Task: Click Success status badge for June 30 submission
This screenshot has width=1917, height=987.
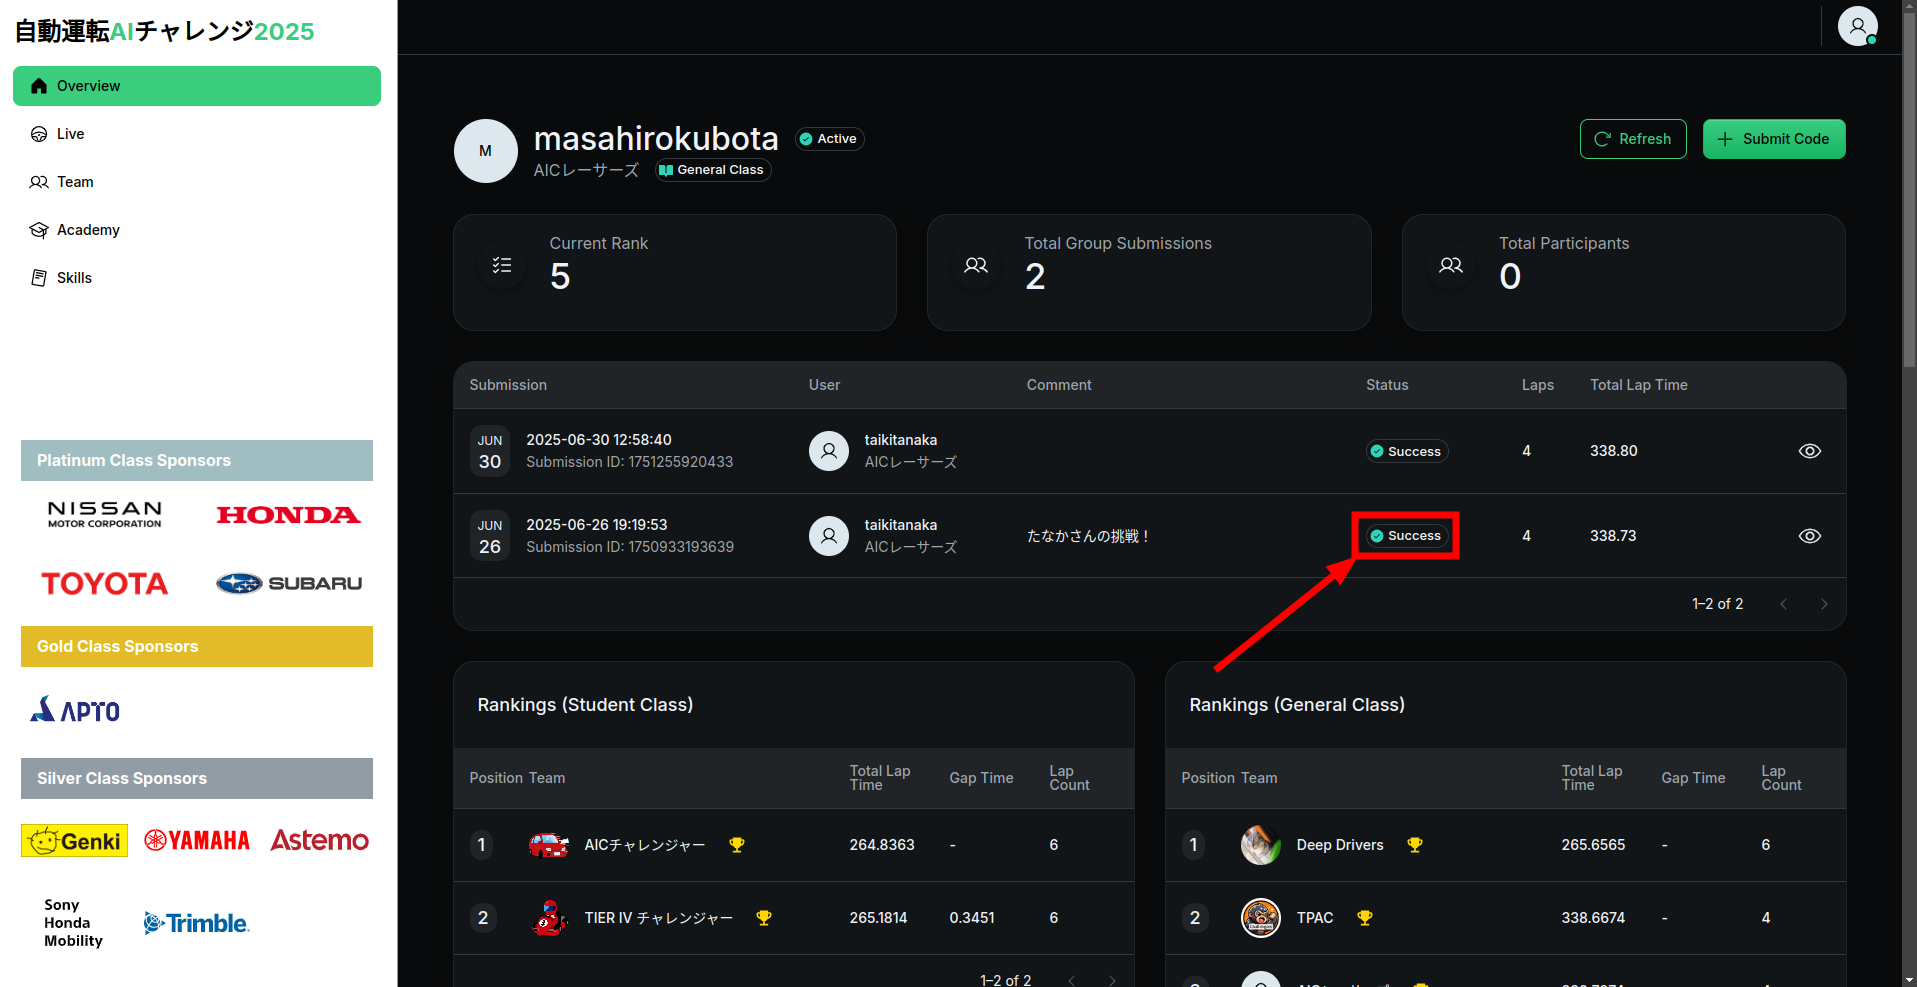Action: [1406, 451]
